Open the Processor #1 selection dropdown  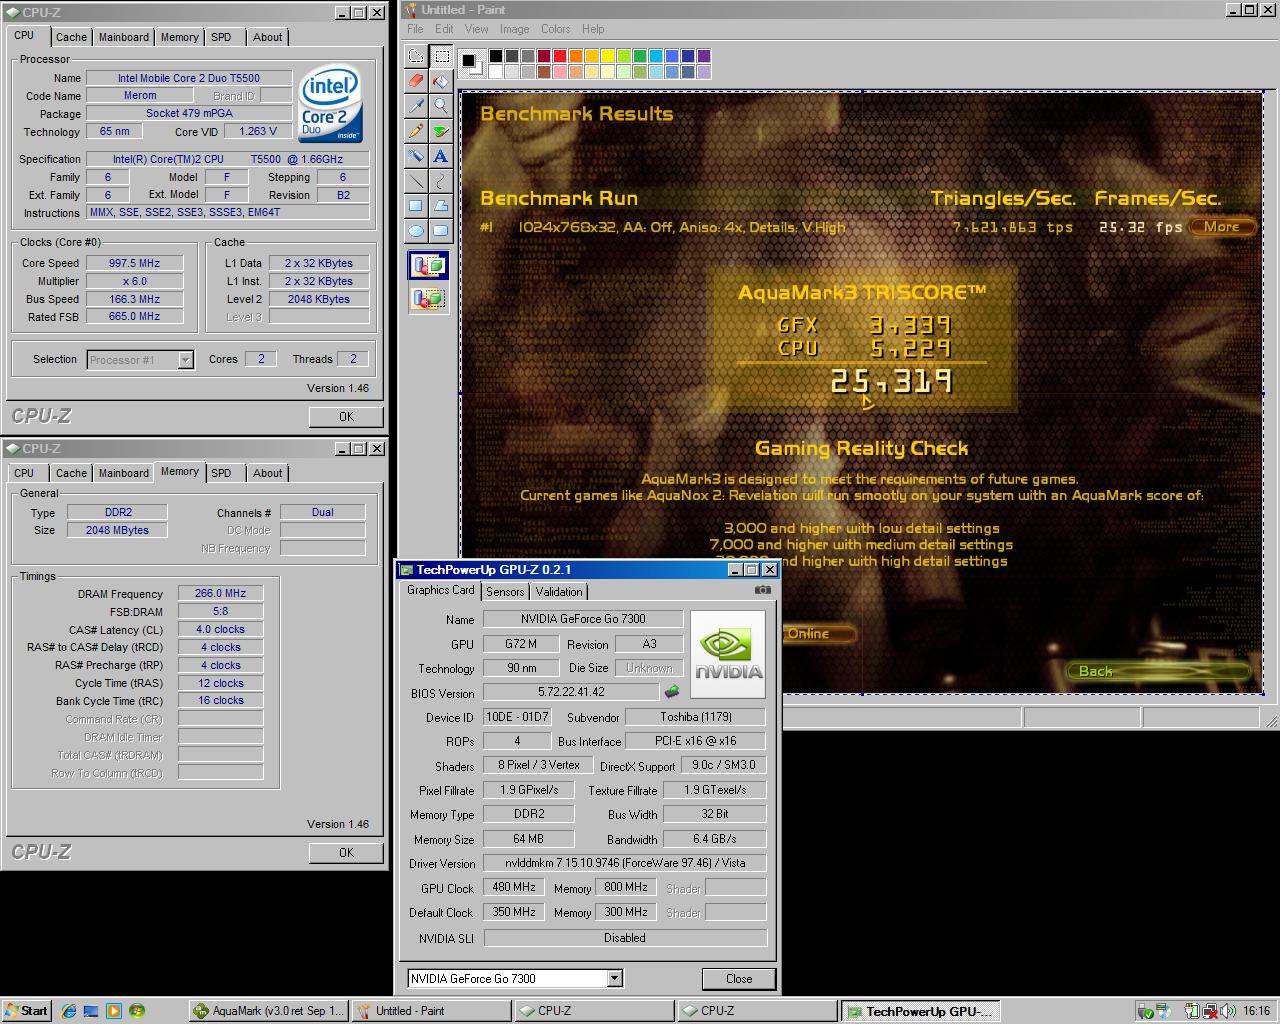(185, 360)
